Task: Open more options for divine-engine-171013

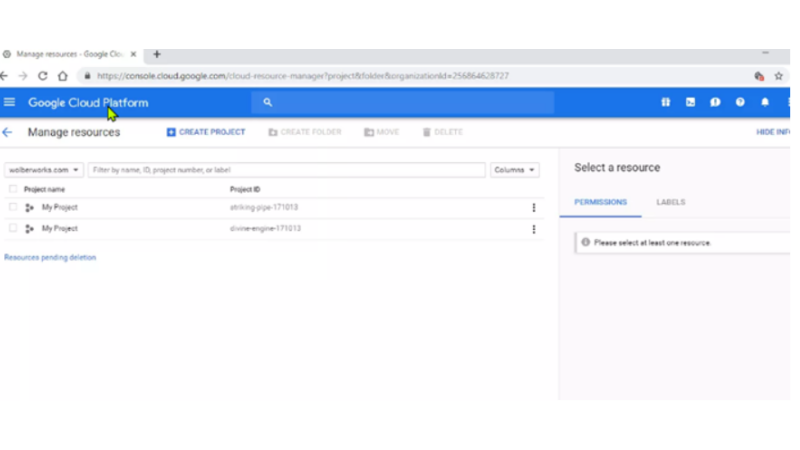Action: tap(534, 229)
